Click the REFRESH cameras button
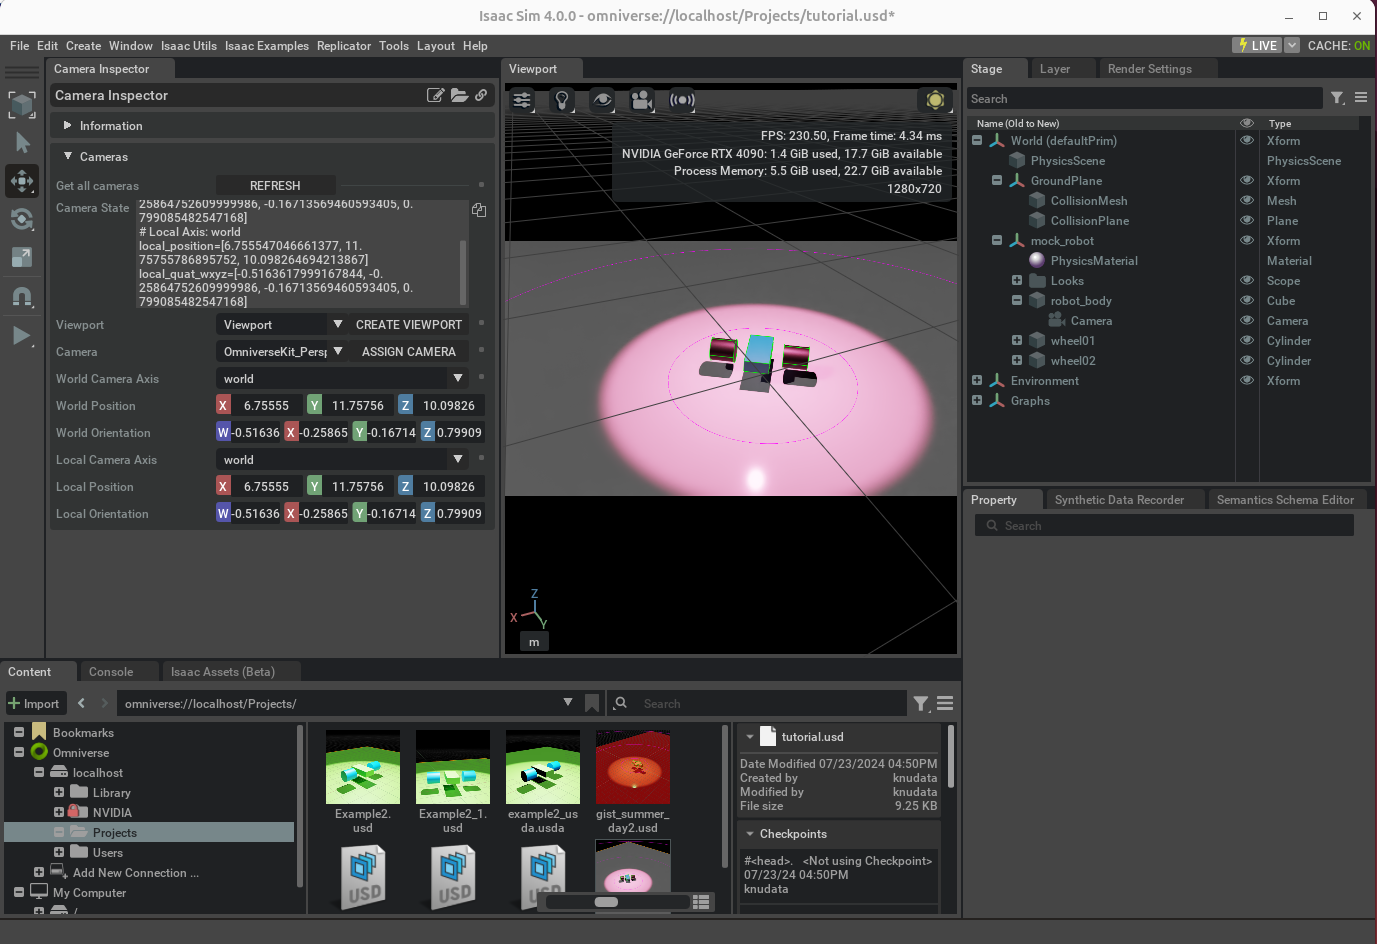 pos(275,185)
